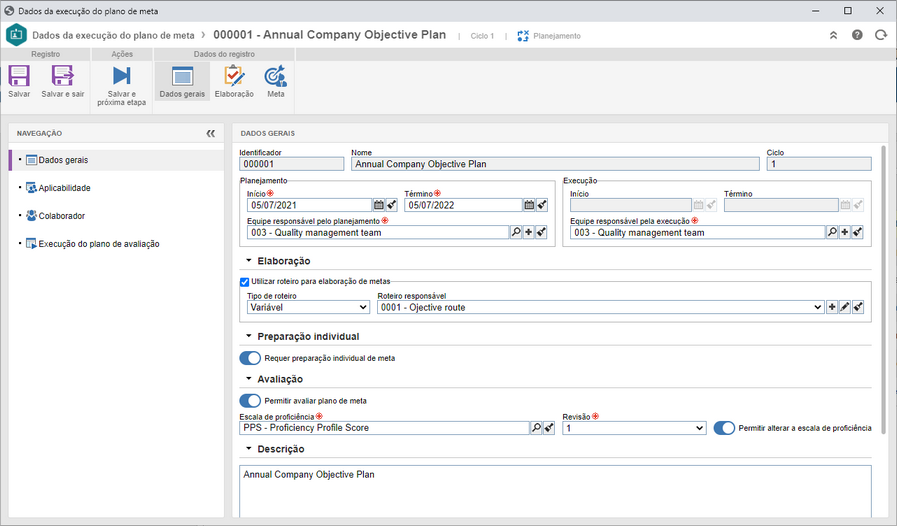Toggle Requer preparação individual de meta
This screenshot has height=526, width=897.
point(250,358)
